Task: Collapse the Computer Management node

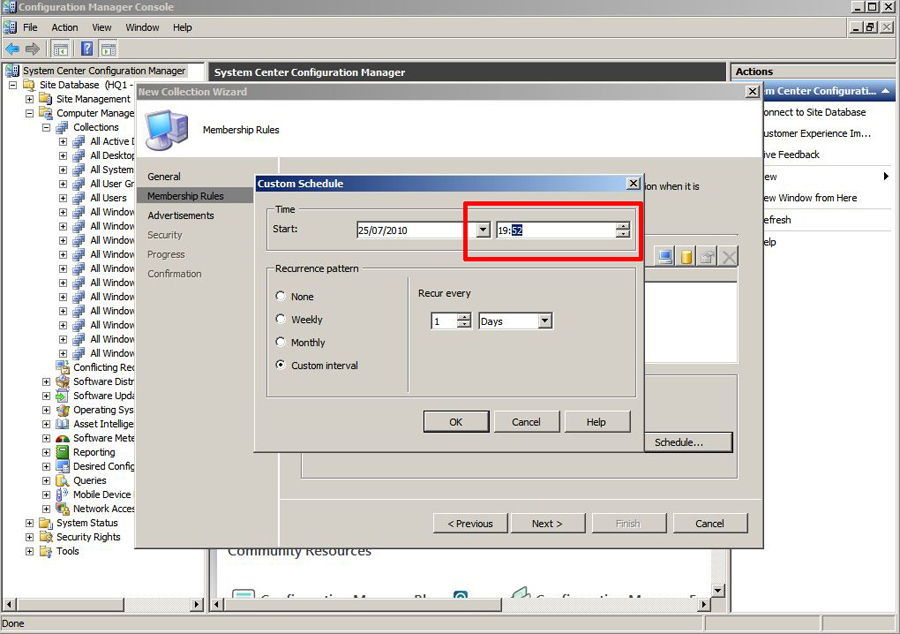Action: pos(29,114)
